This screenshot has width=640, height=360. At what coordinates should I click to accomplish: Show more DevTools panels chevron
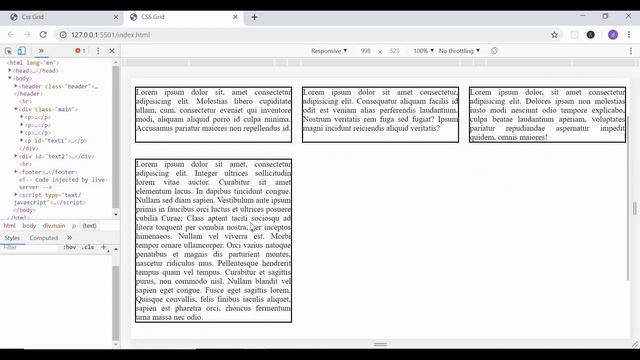click(41, 51)
